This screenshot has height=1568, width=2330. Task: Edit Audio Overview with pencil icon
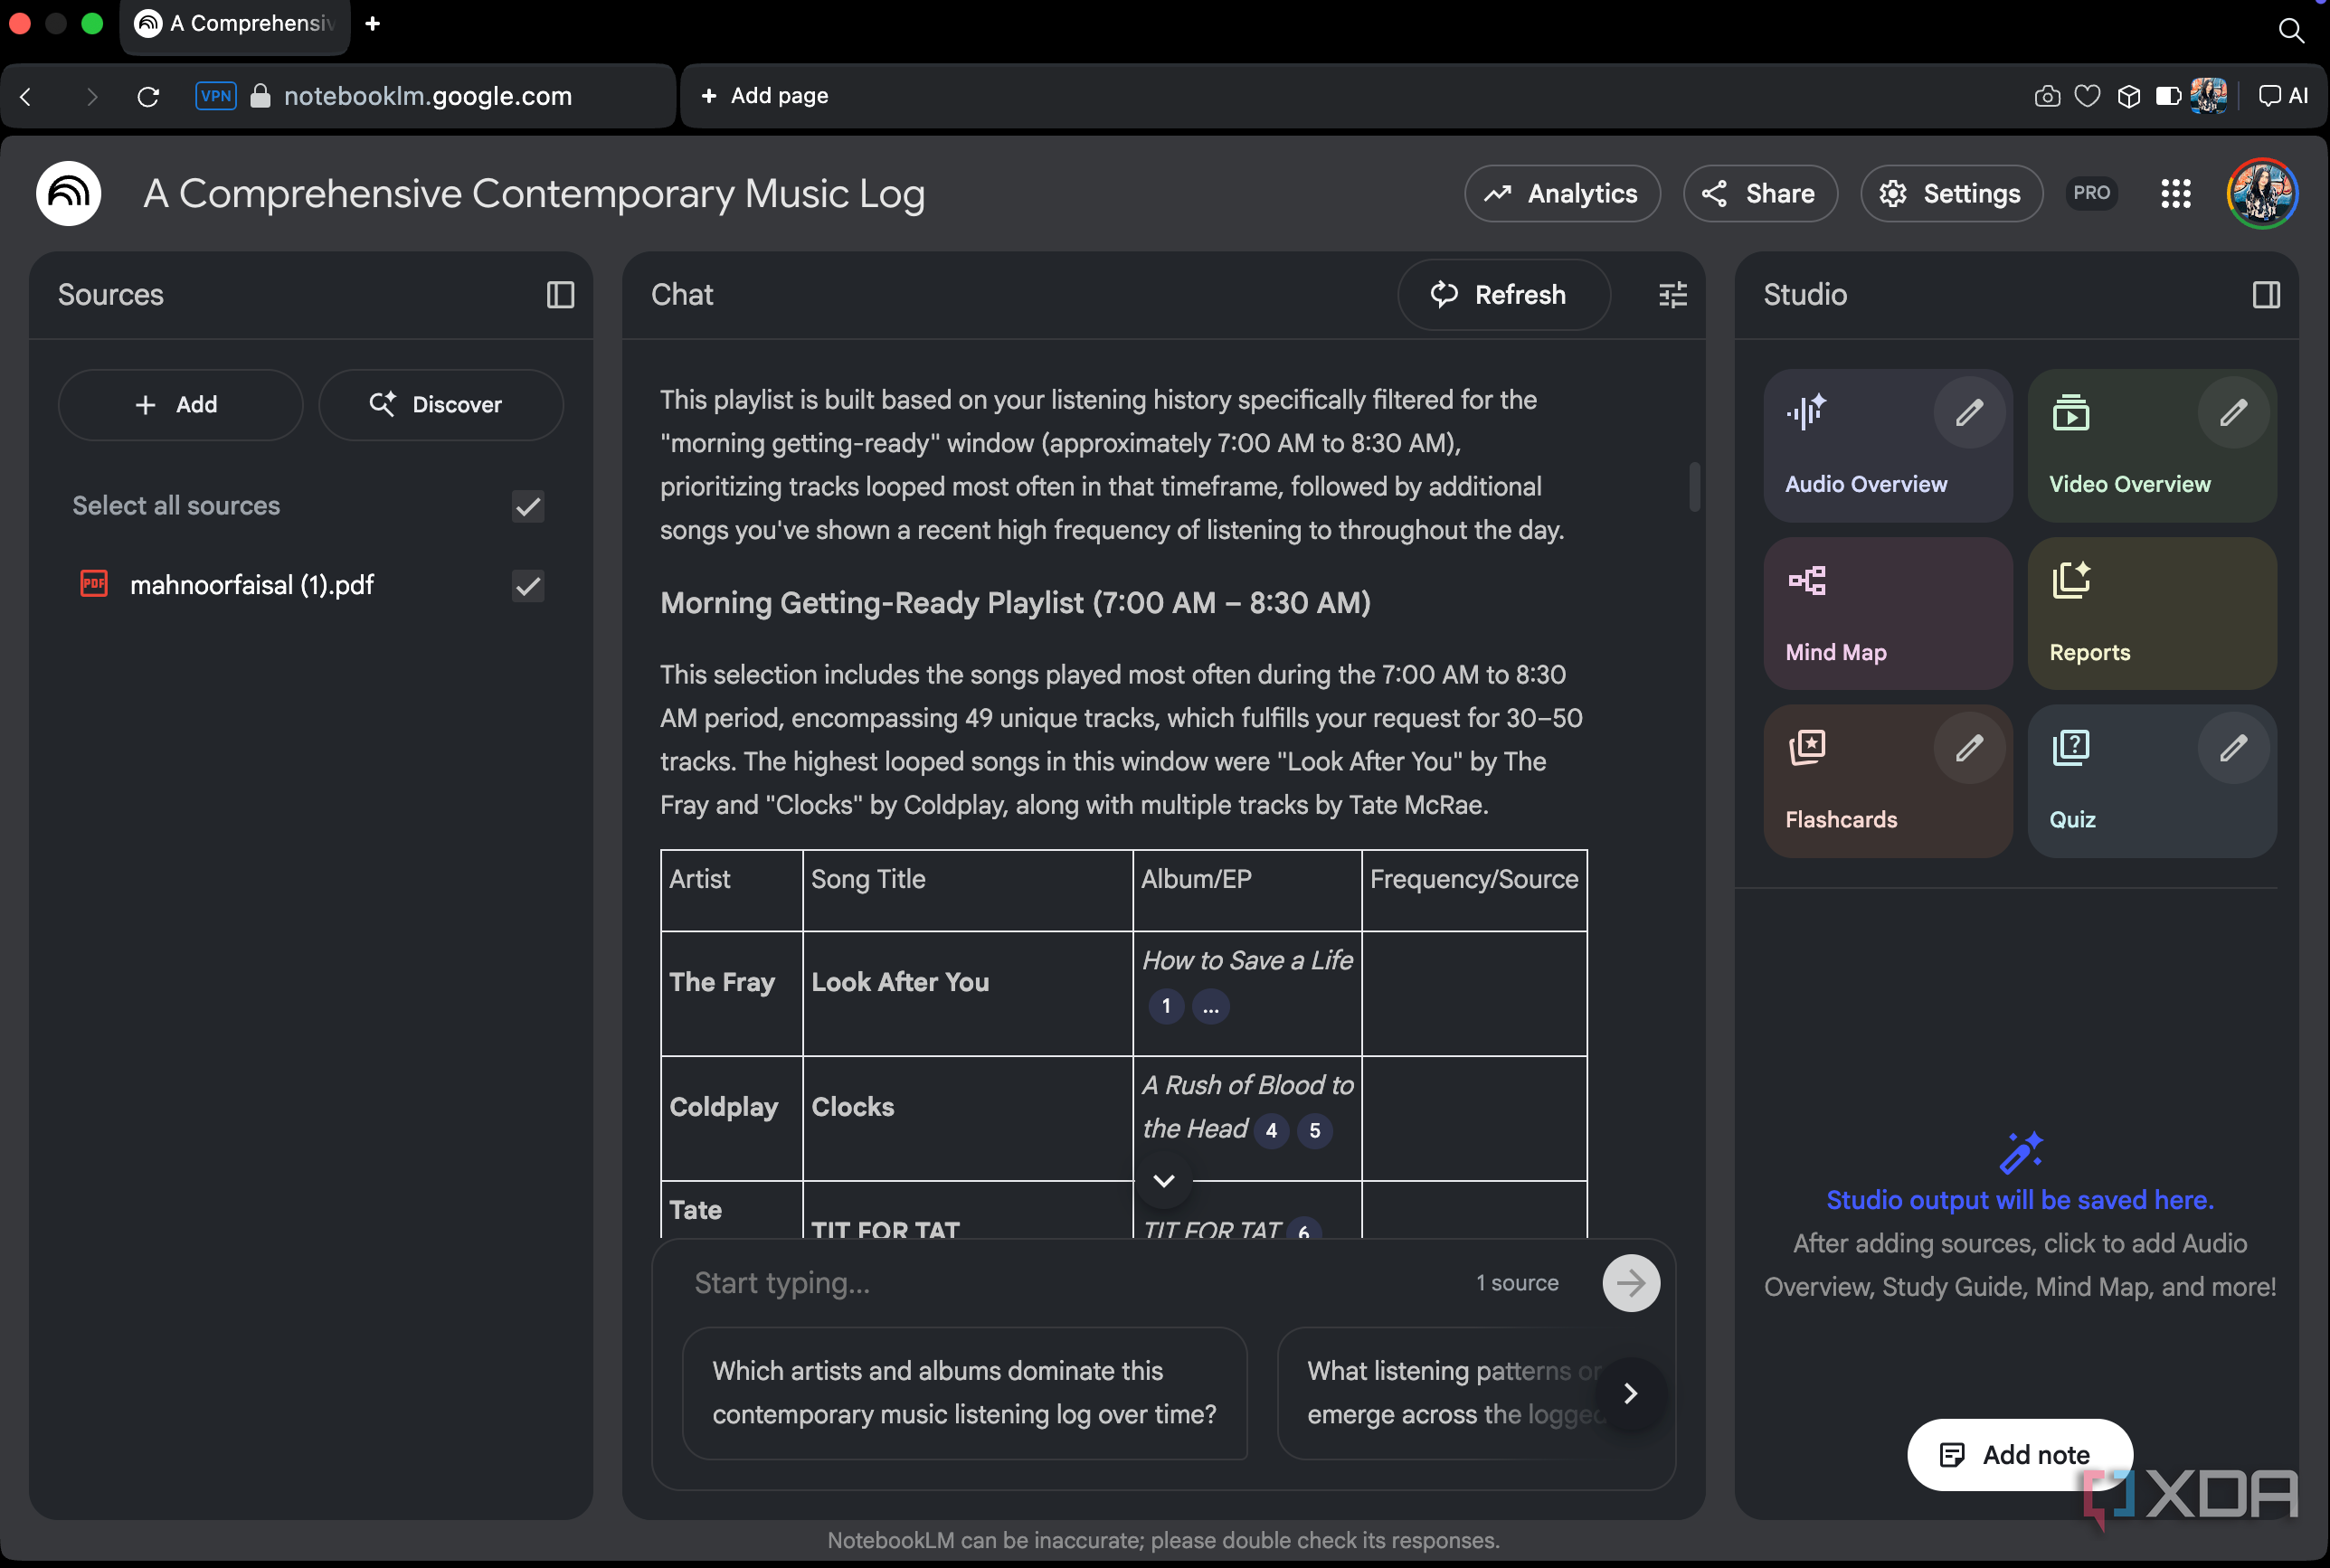1969,412
